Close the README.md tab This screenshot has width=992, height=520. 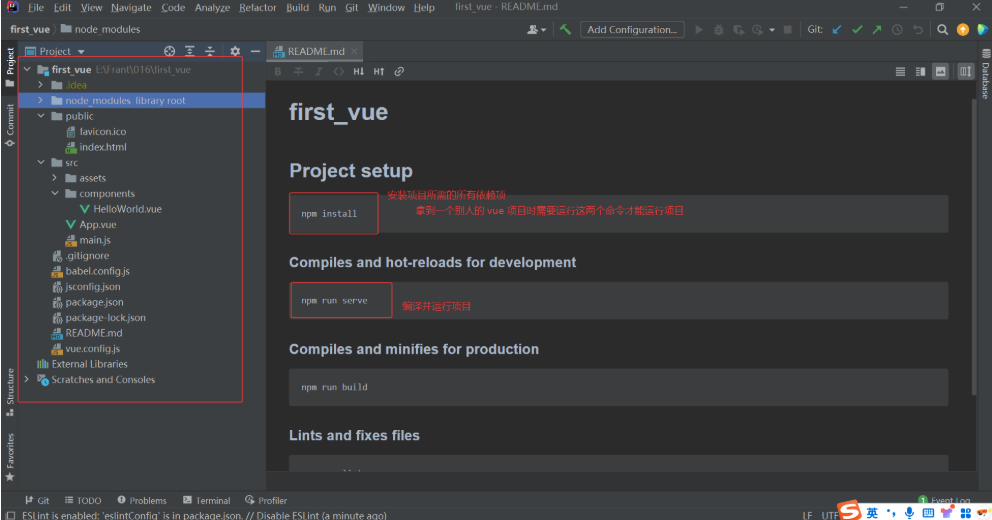[x=354, y=51]
